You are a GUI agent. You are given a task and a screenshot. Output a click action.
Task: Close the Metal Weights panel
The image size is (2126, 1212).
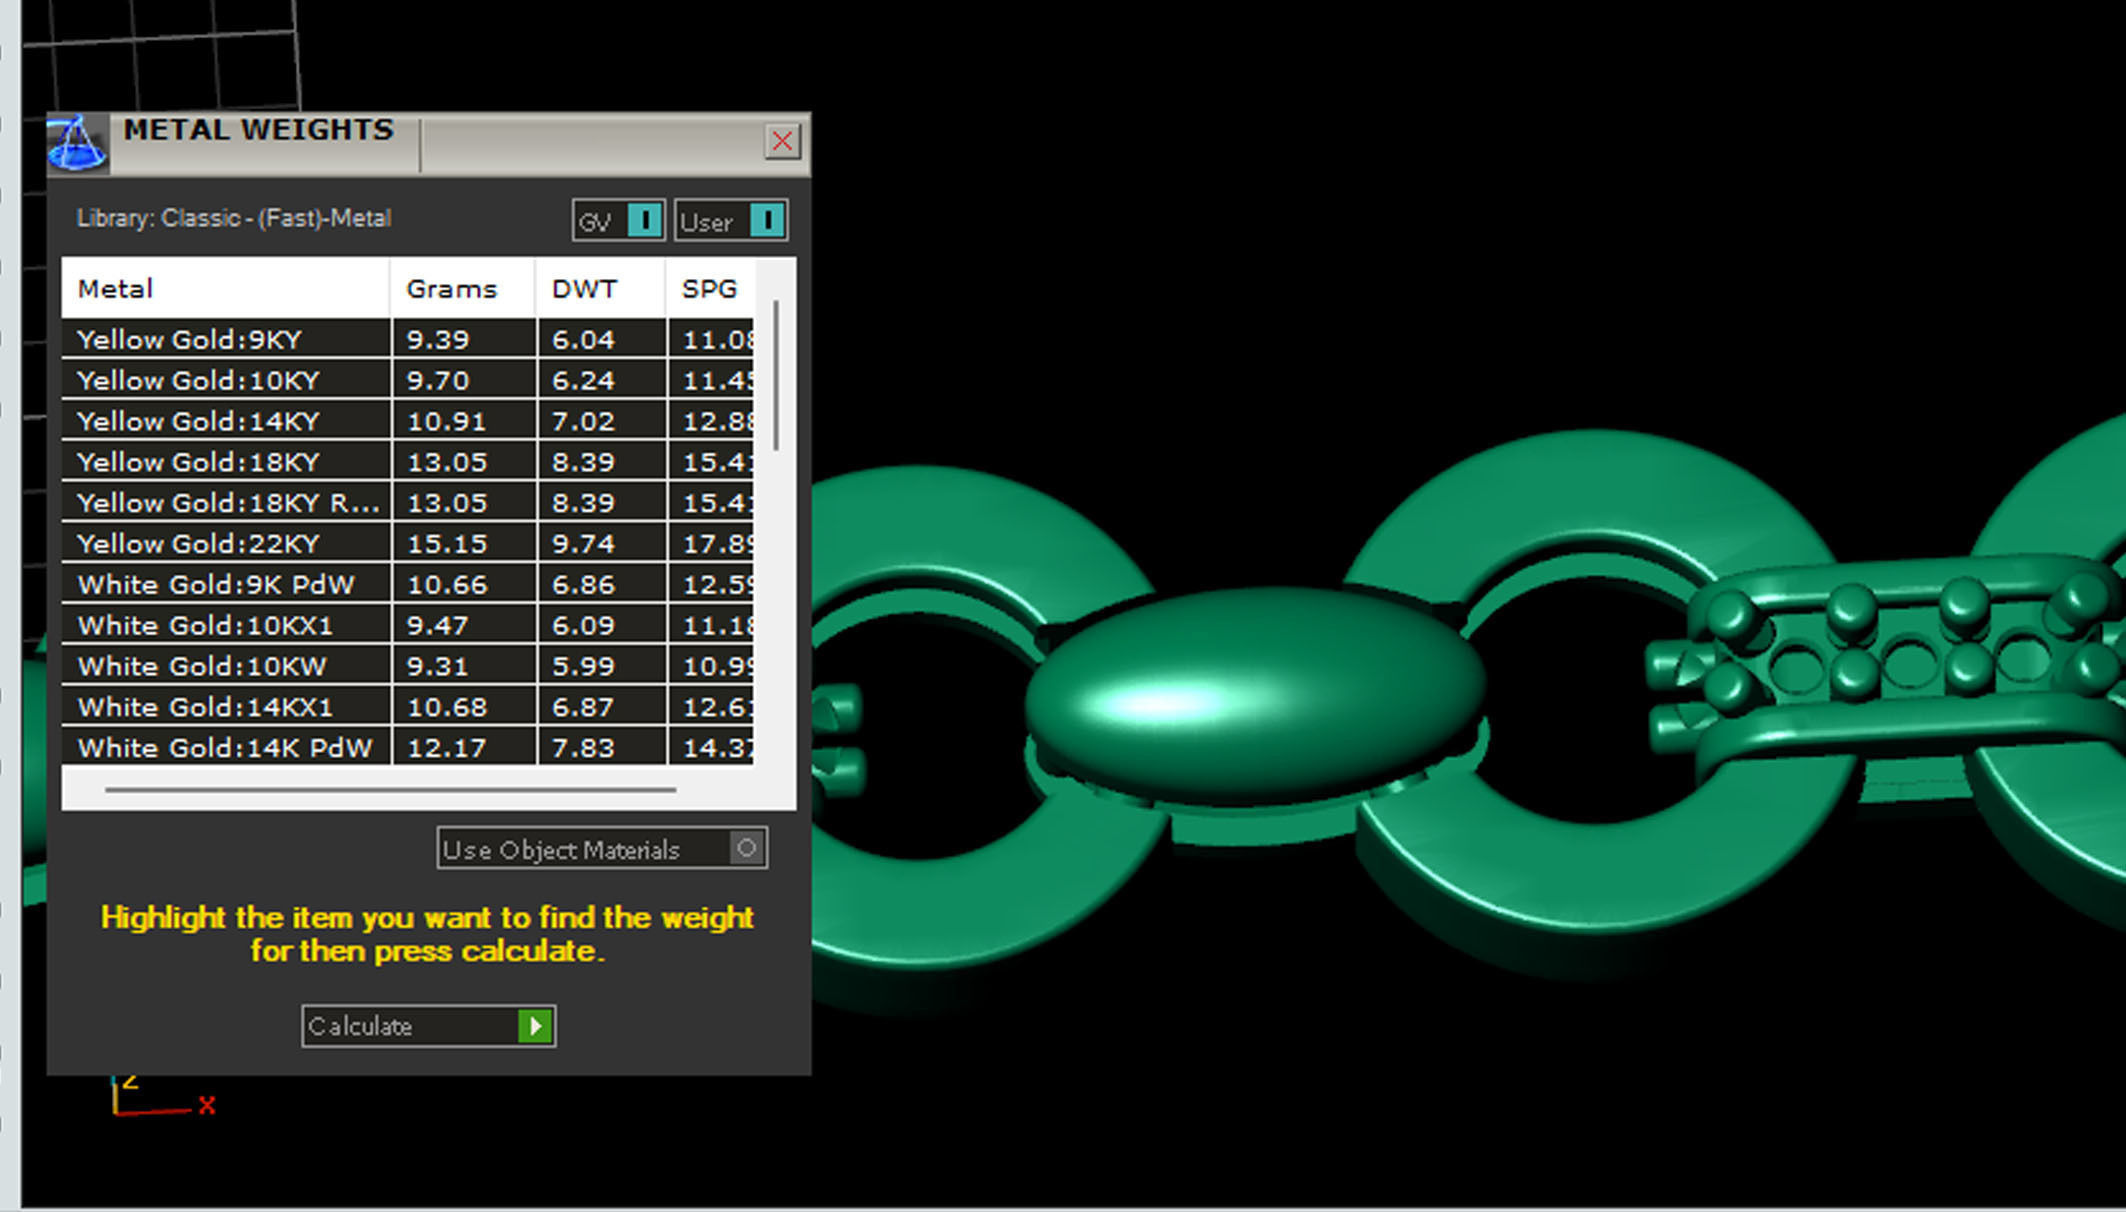pyautogui.click(x=782, y=141)
